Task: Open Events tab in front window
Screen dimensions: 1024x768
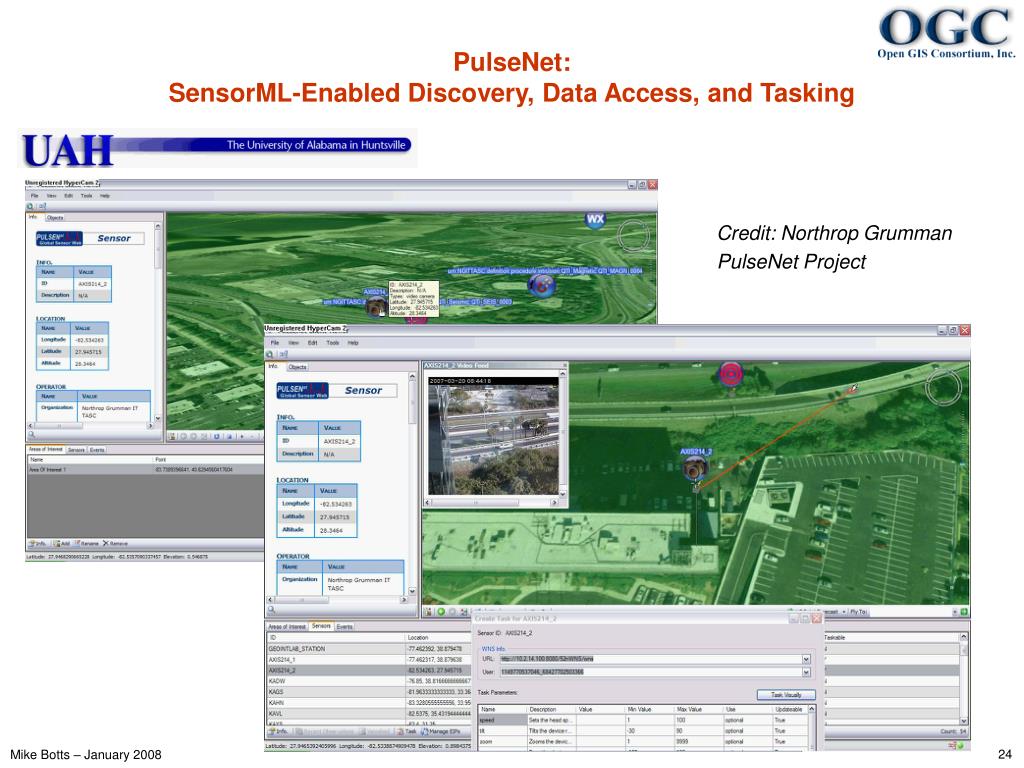Action: pyautogui.click(x=344, y=626)
